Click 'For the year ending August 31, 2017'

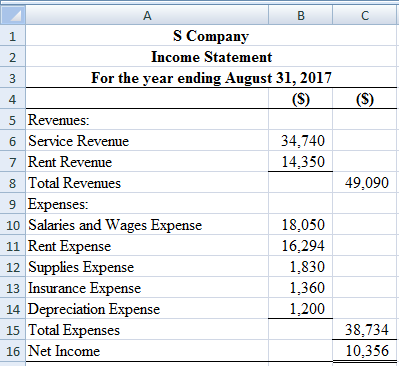pyautogui.click(x=211, y=78)
